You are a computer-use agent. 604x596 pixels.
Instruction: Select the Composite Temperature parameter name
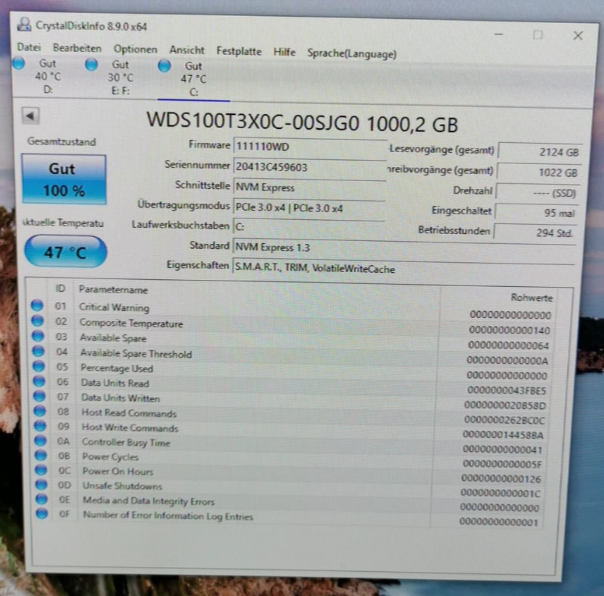click(131, 323)
